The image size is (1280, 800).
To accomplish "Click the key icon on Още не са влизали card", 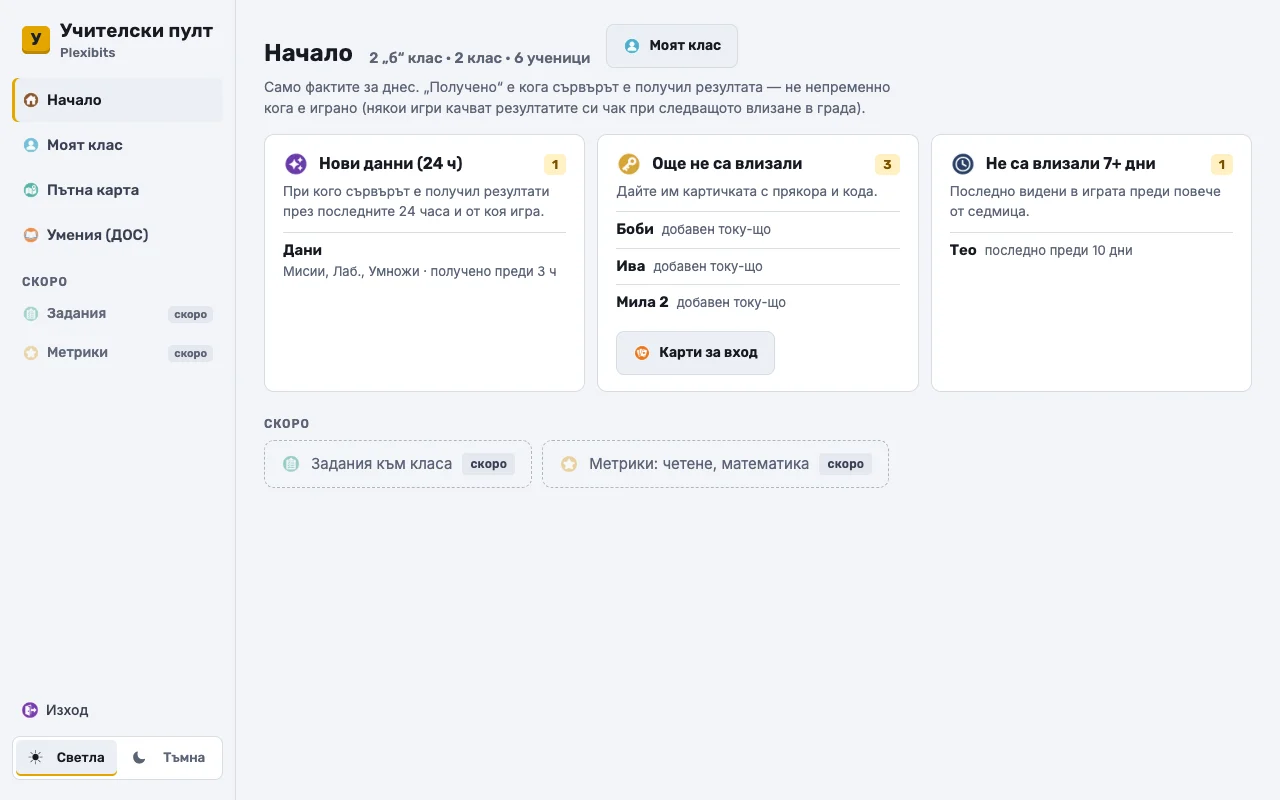I will (x=628, y=164).
